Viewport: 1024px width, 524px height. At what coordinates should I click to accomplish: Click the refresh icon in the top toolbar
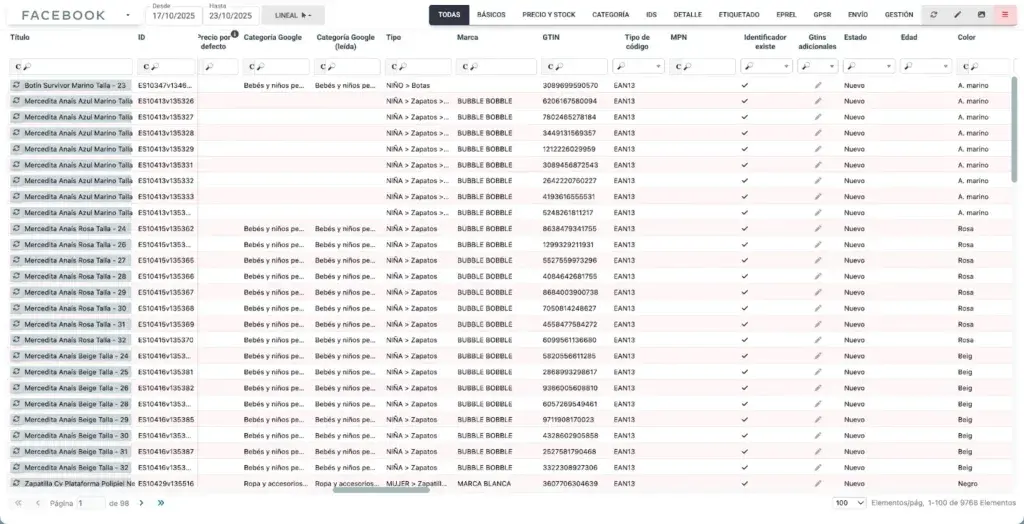pyautogui.click(x=934, y=14)
